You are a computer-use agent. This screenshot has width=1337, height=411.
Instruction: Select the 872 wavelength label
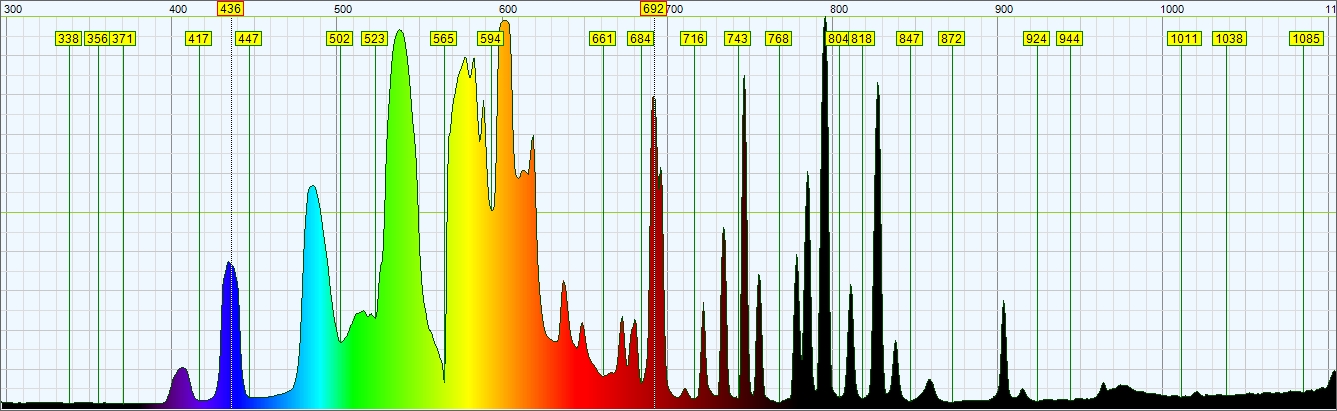click(x=951, y=39)
